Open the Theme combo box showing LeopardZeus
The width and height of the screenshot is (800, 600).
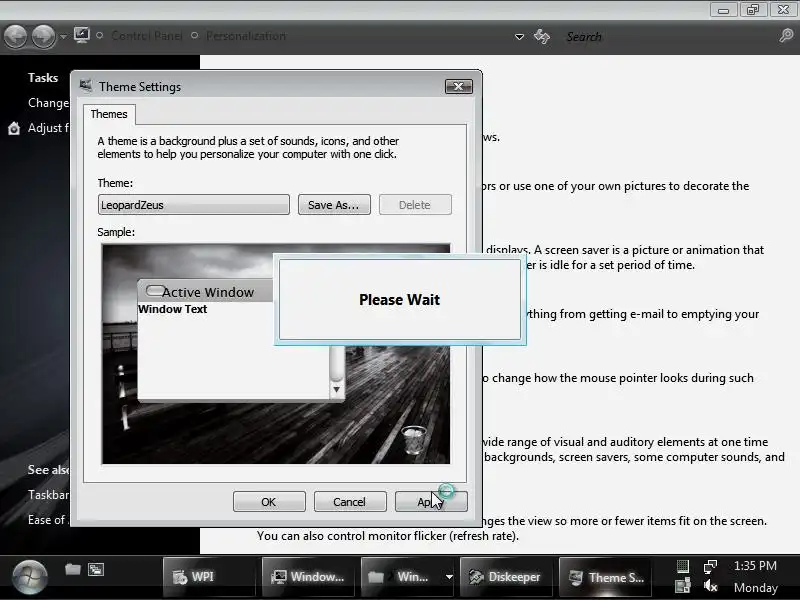pos(193,205)
